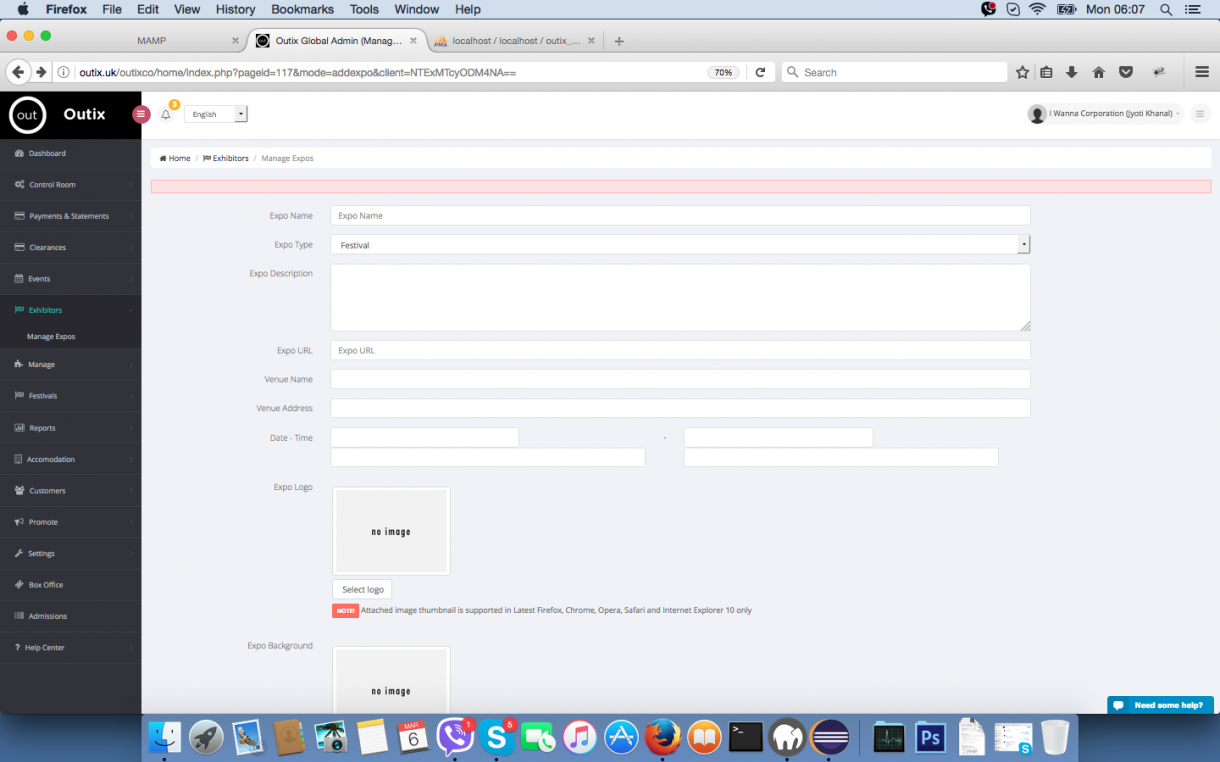Open Box Office sidebar item

(70, 585)
